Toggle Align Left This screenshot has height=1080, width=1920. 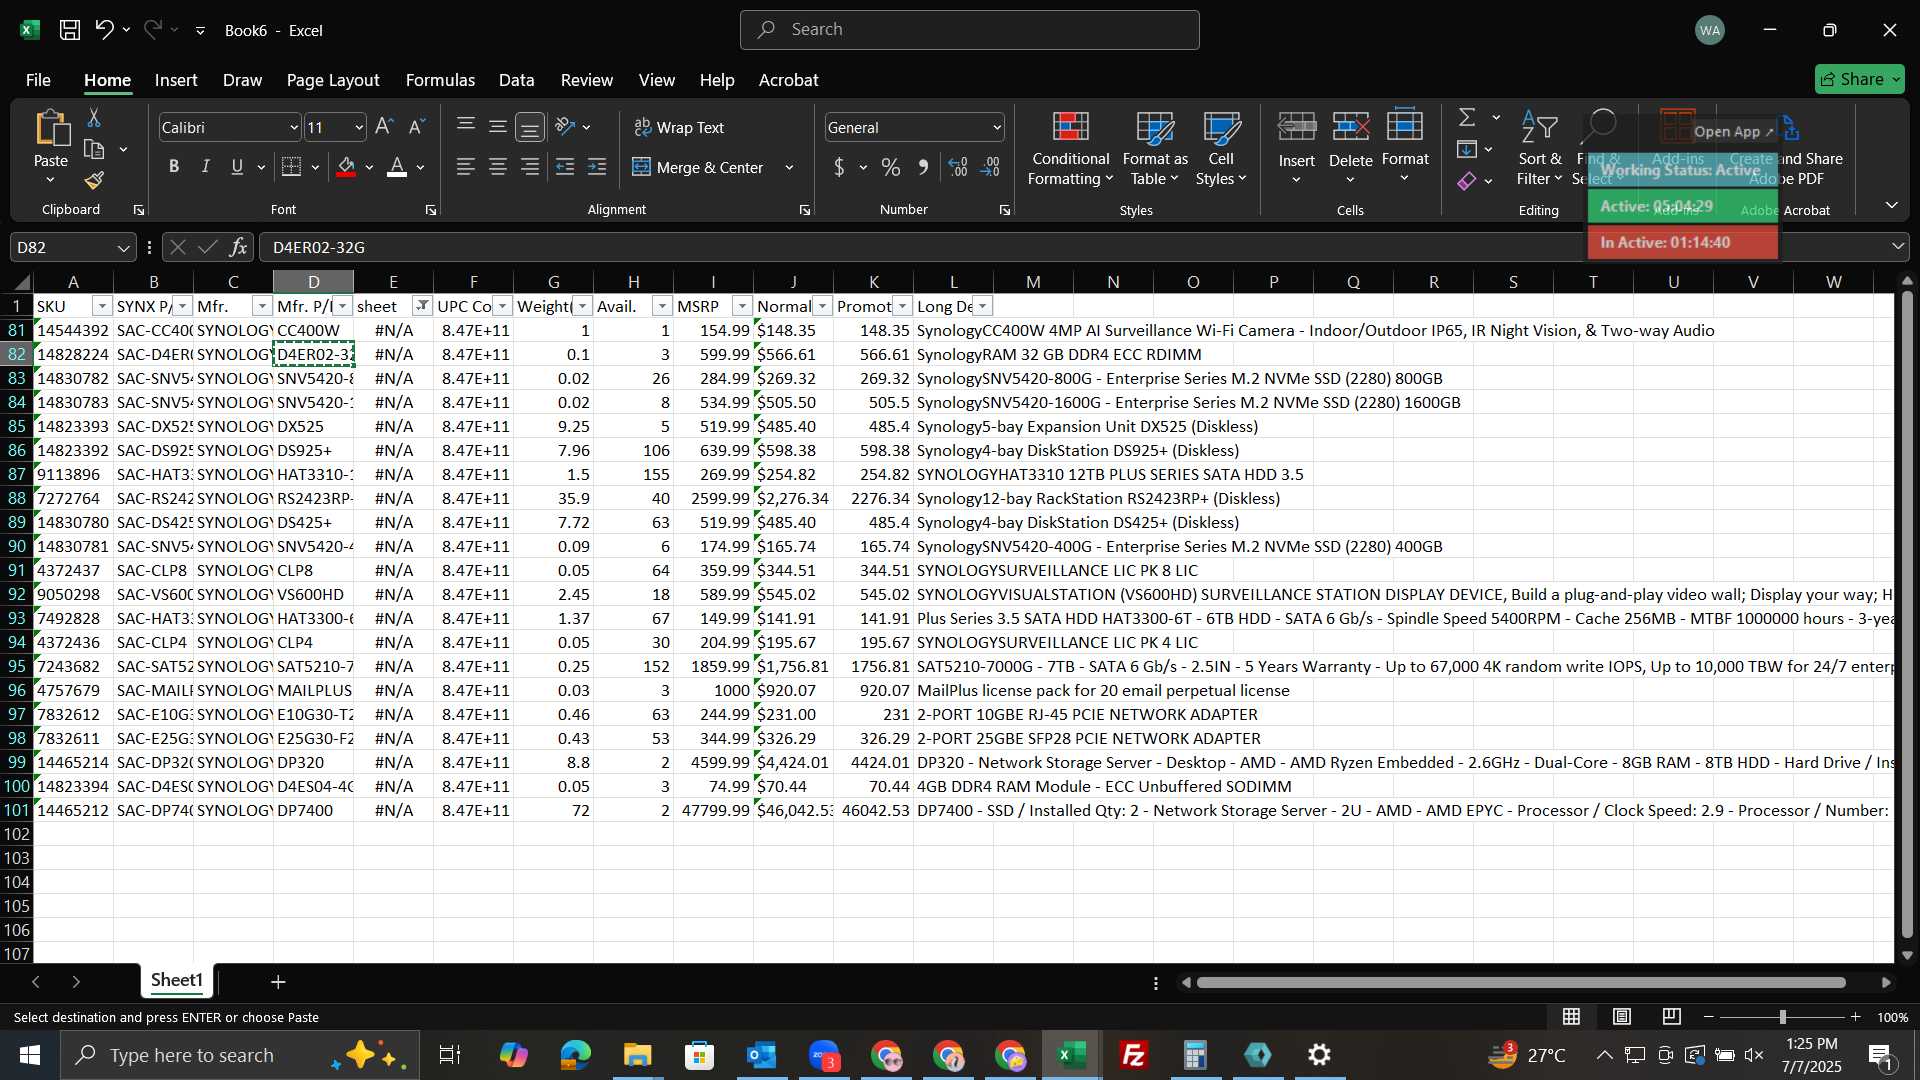[466, 167]
